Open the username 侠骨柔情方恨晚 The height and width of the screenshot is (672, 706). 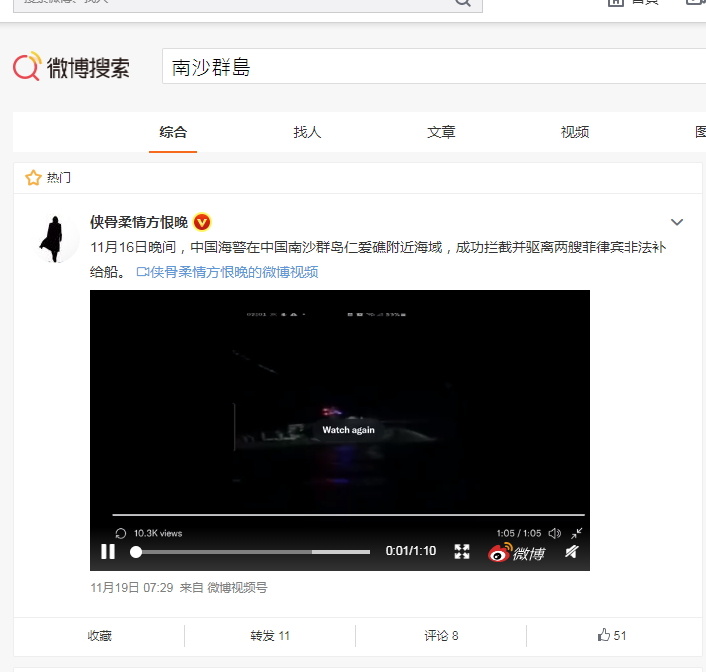coord(139,222)
